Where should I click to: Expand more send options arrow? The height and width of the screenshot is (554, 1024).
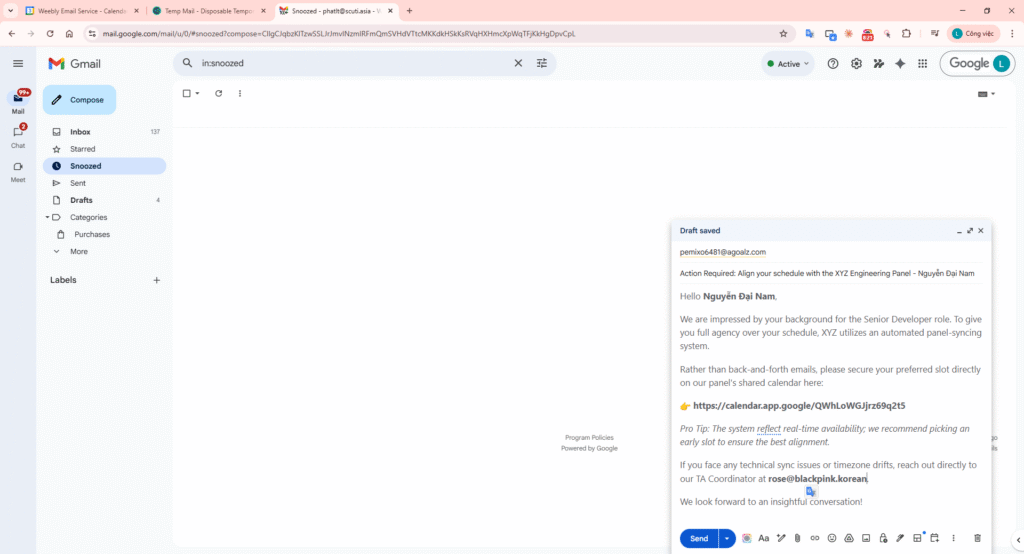[x=727, y=538]
